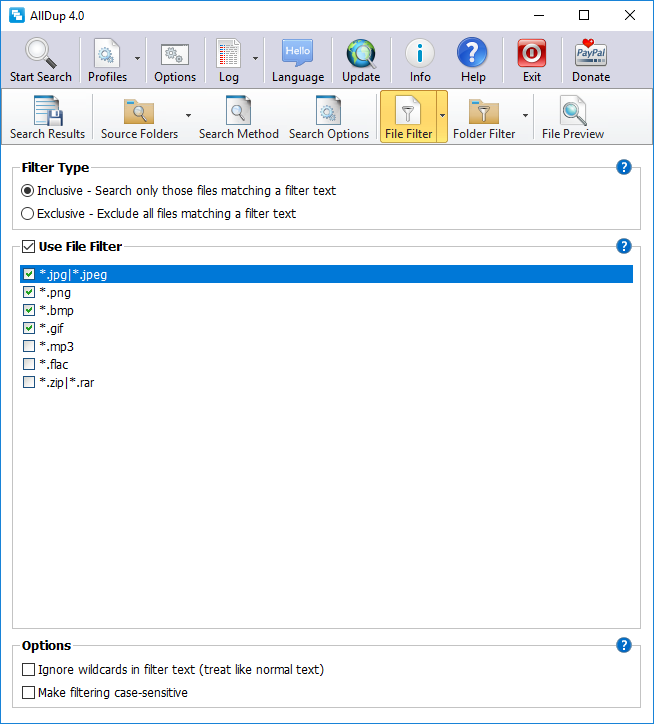654x724 pixels.
Task: Select the *.png filter text row
Action: click(x=55, y=293)
